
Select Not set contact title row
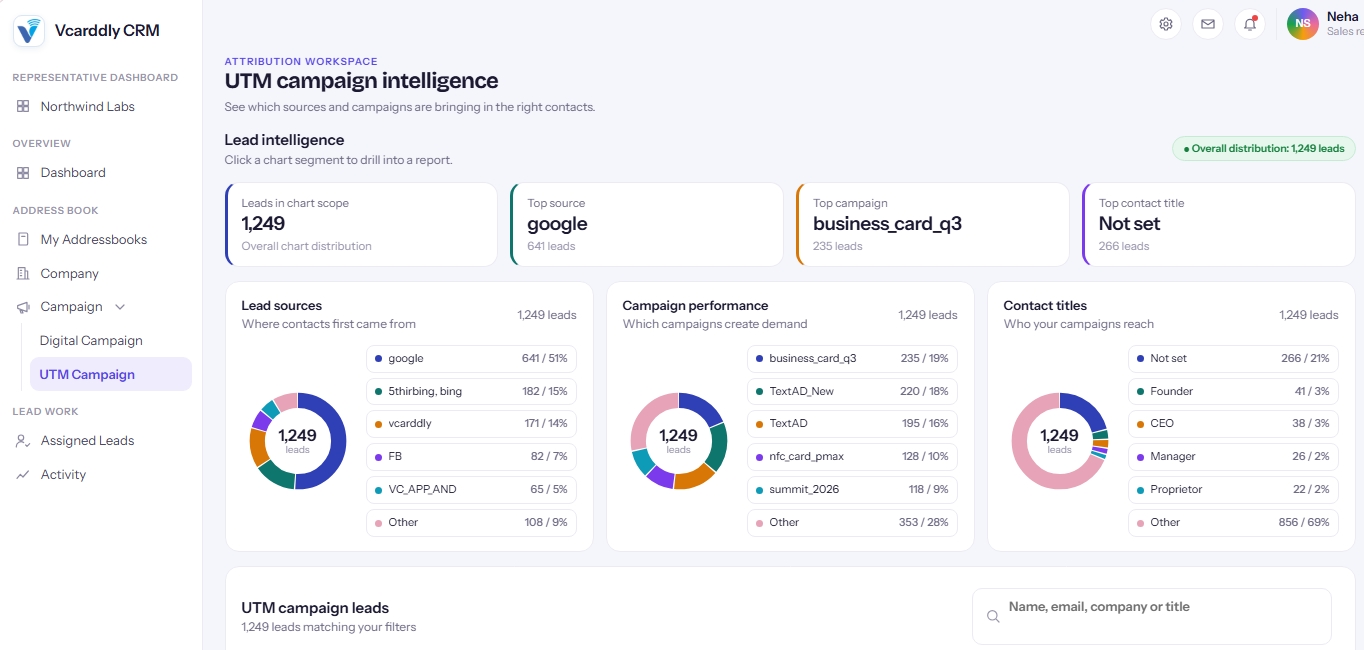[1233, 358]
